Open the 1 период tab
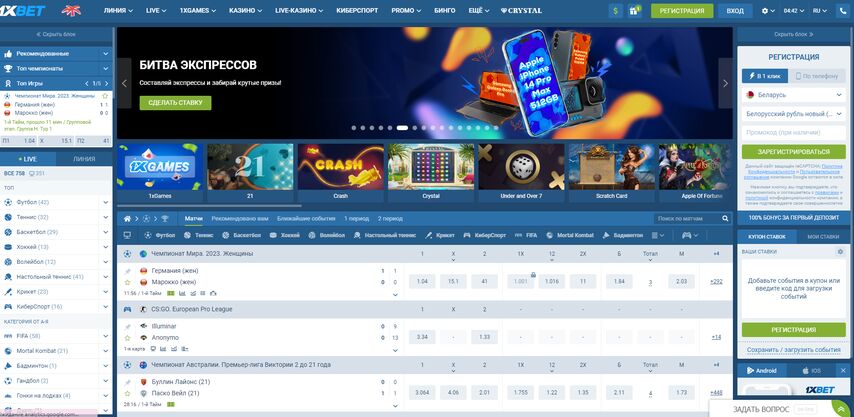 356,218
